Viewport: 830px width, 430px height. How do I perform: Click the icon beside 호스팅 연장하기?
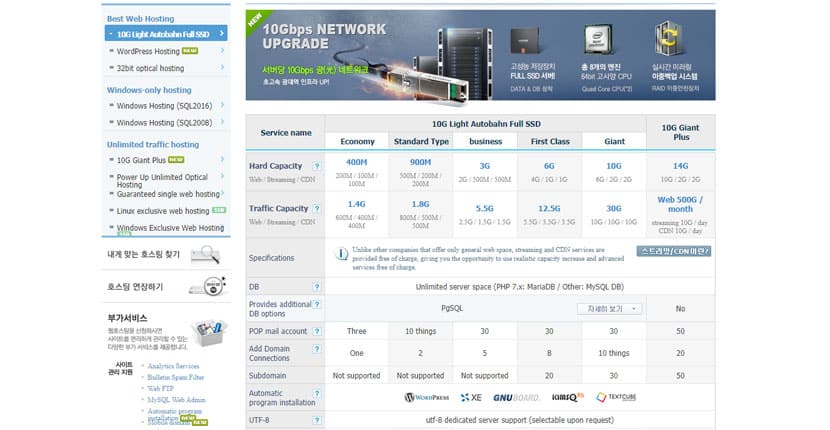point(208,286)
